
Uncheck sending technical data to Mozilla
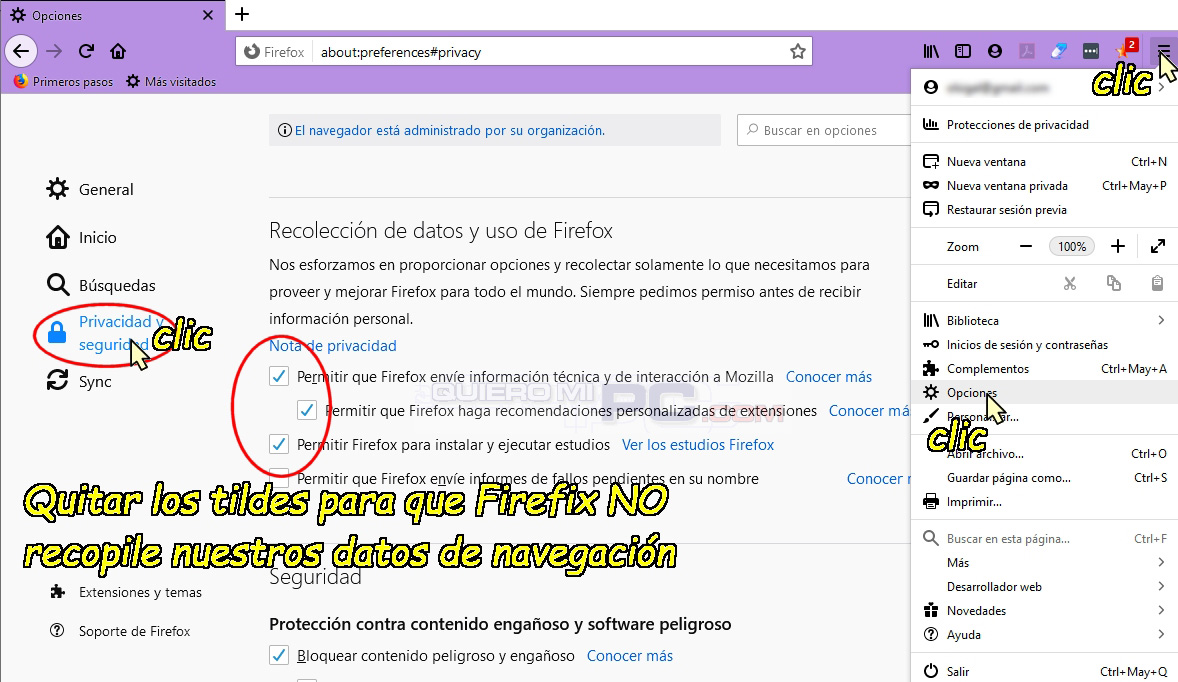[x=279, y=376]
